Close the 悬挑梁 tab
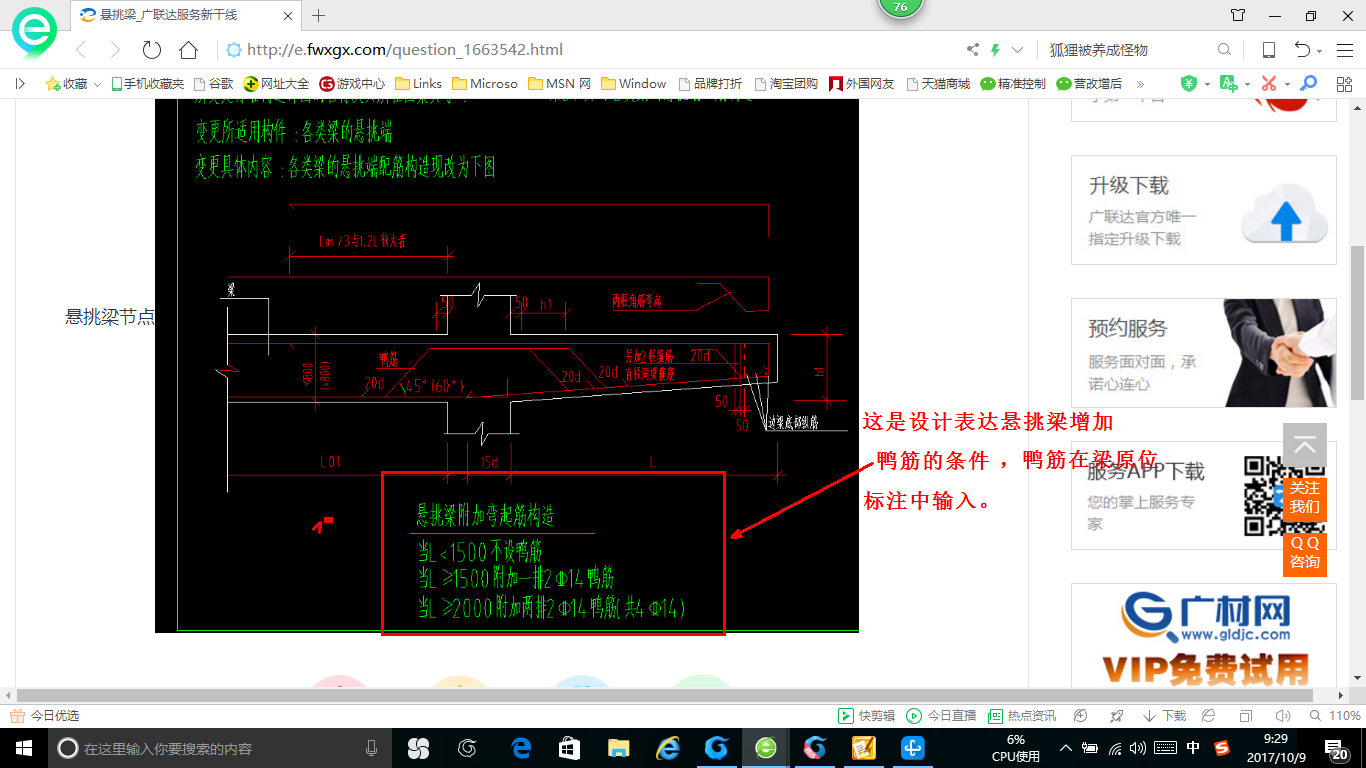 point(288,16)
